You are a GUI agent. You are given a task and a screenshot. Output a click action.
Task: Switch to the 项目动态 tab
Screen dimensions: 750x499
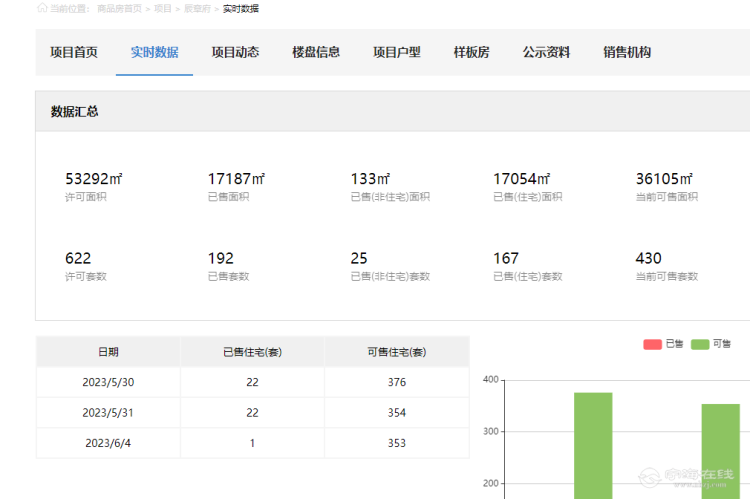pyautogui.click(x=235, y=52)
